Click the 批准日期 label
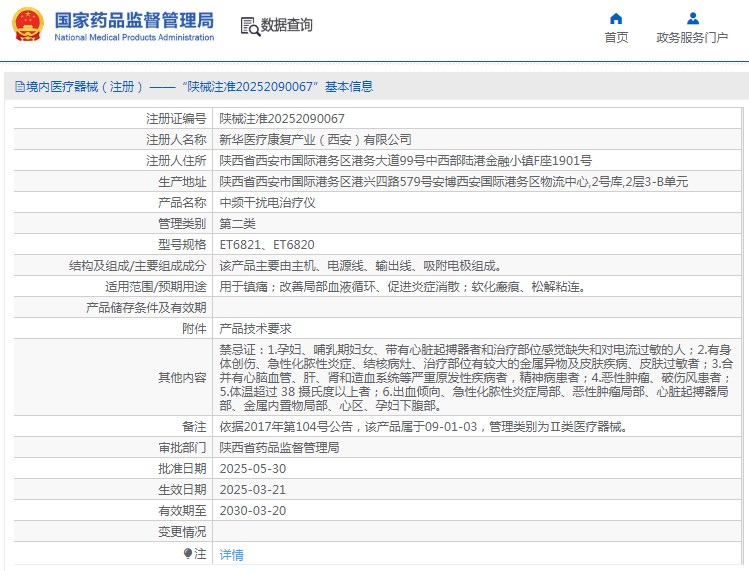Image resolution: width=749 pixels, height=571 pixels. 182,469
